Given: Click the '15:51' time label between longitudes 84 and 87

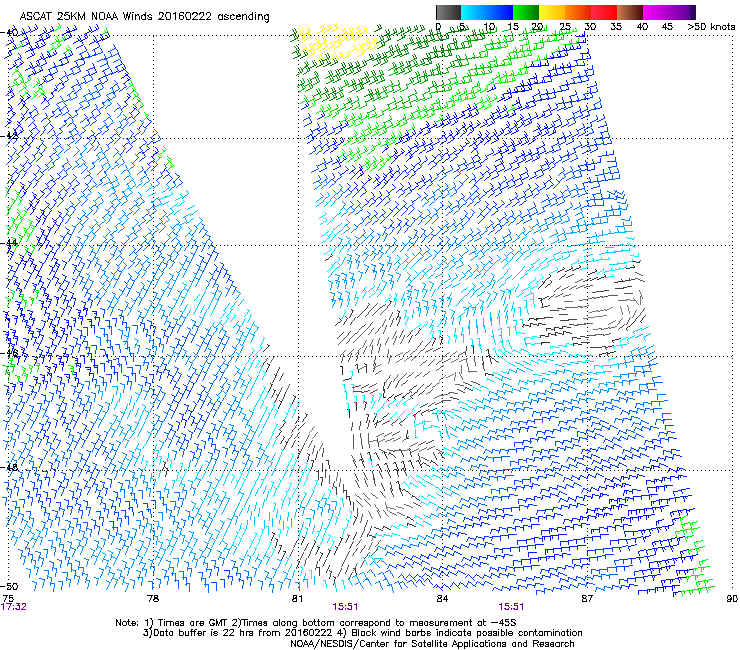Looking at the screenshot, I should (511, 607).
